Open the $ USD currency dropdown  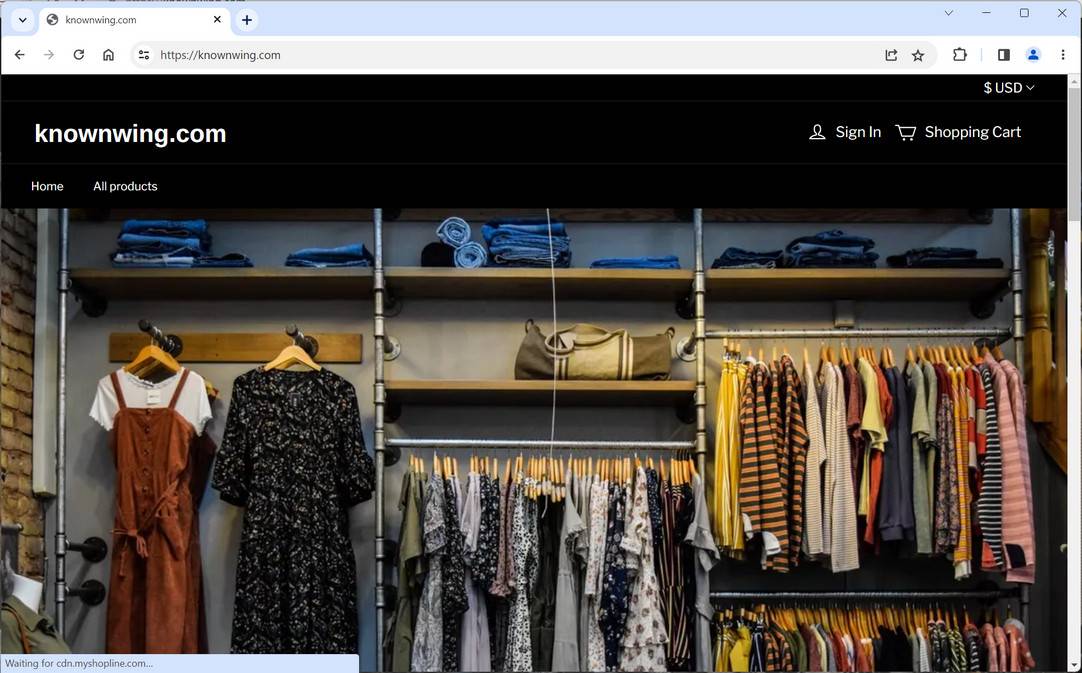1007,87
